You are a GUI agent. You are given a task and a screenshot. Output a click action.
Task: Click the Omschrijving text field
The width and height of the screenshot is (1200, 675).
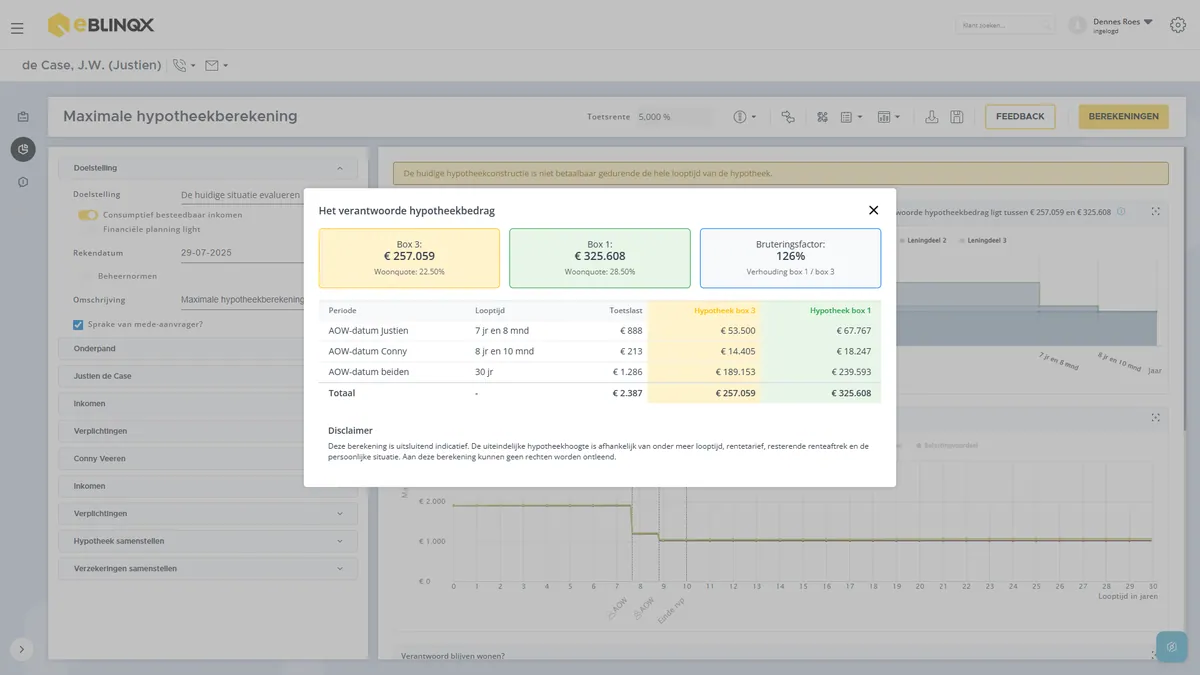241,299
